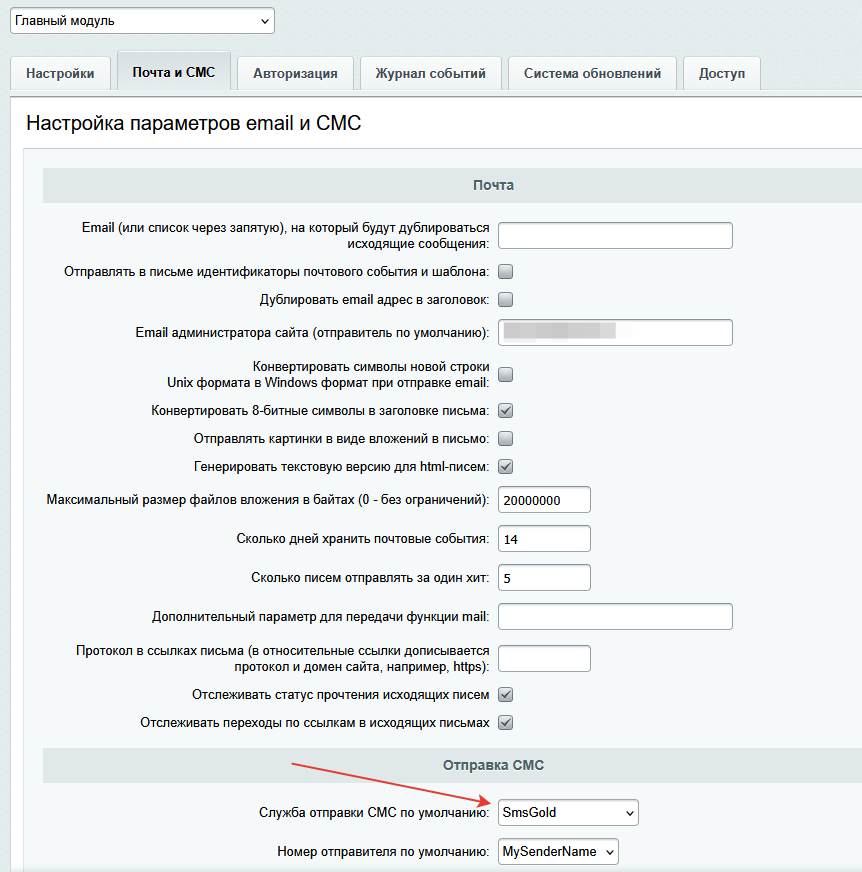This screenshot has width=862, height=872.
Task: Enable sending images as attachments checkbox
Action: pos(506,438)
